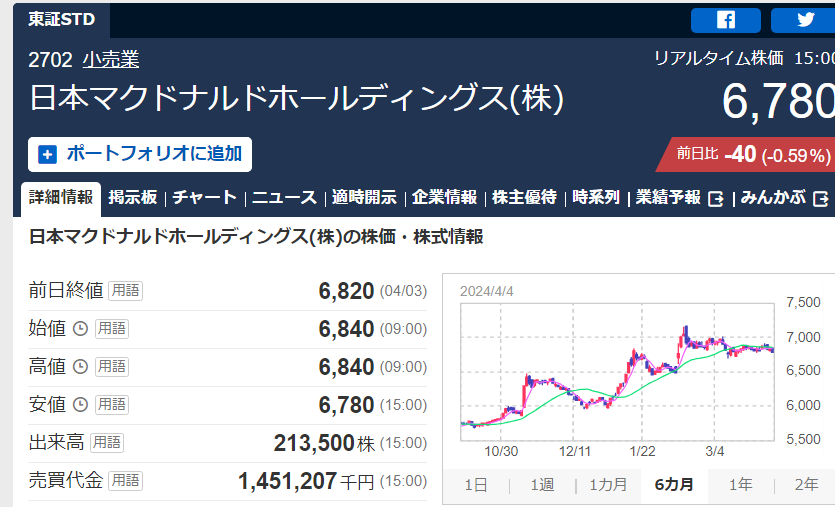Set the chart range to 1日

click(476, 485)
